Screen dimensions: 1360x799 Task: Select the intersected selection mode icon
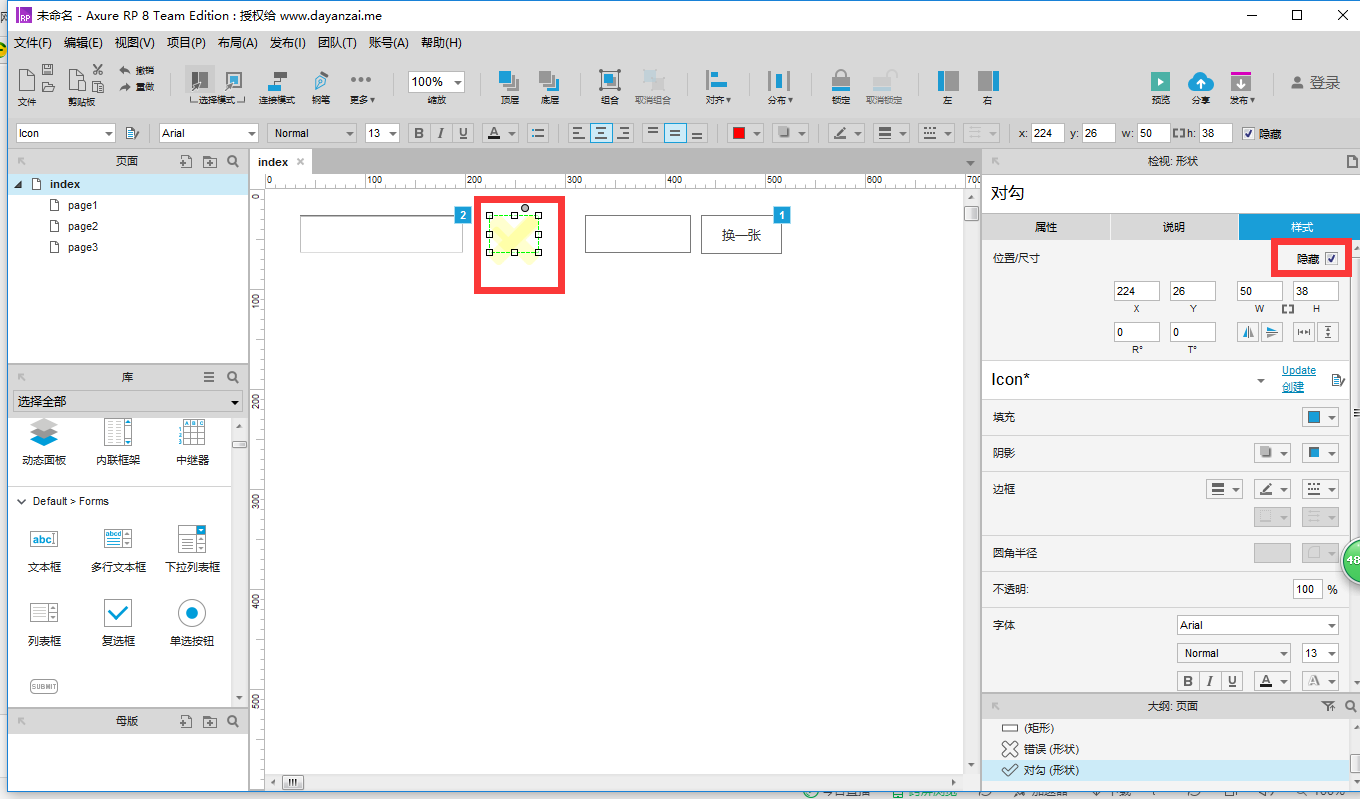[201, 80]
